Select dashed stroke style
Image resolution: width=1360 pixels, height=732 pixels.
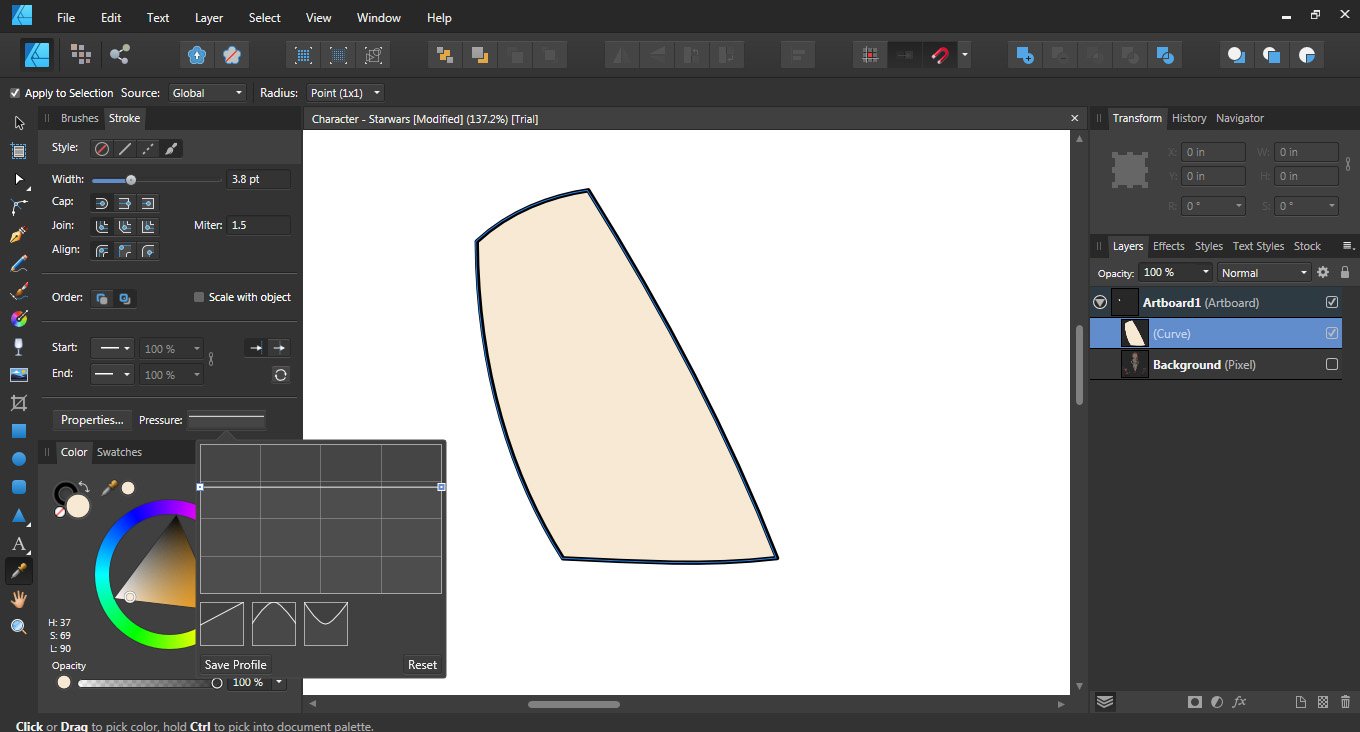click(x=147, y=148)
